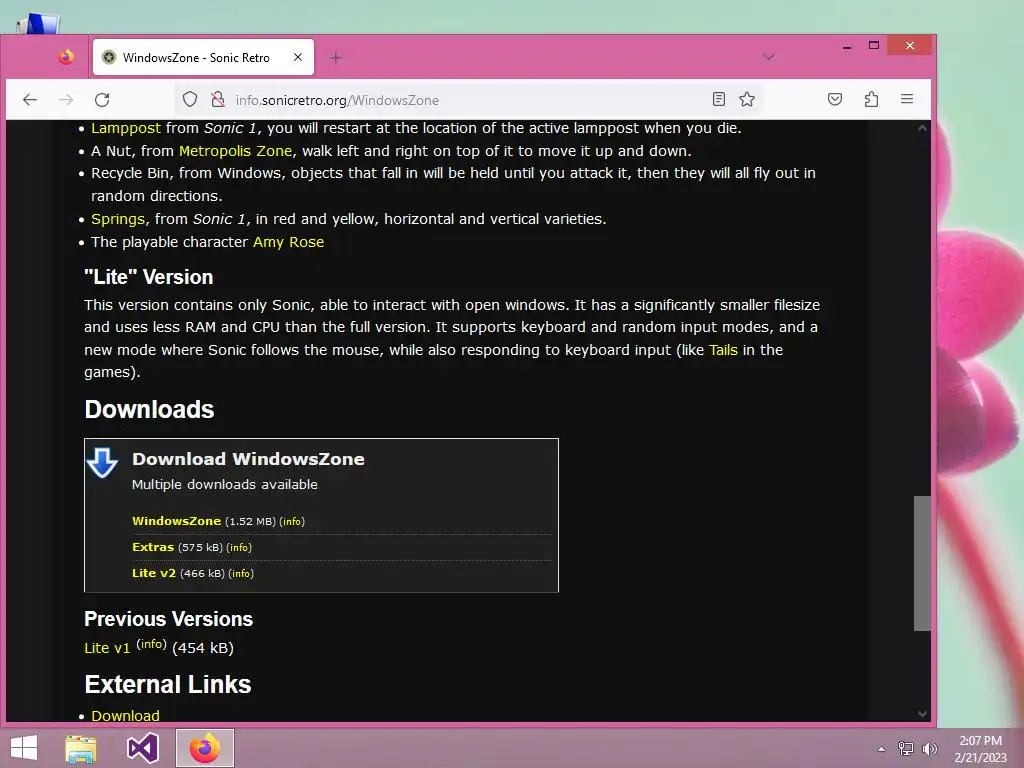Image resolution: width=1024 pixels, height=768 pixels.
Task: Launch Visual Studio from the taskbar
Action: [142, 748]
